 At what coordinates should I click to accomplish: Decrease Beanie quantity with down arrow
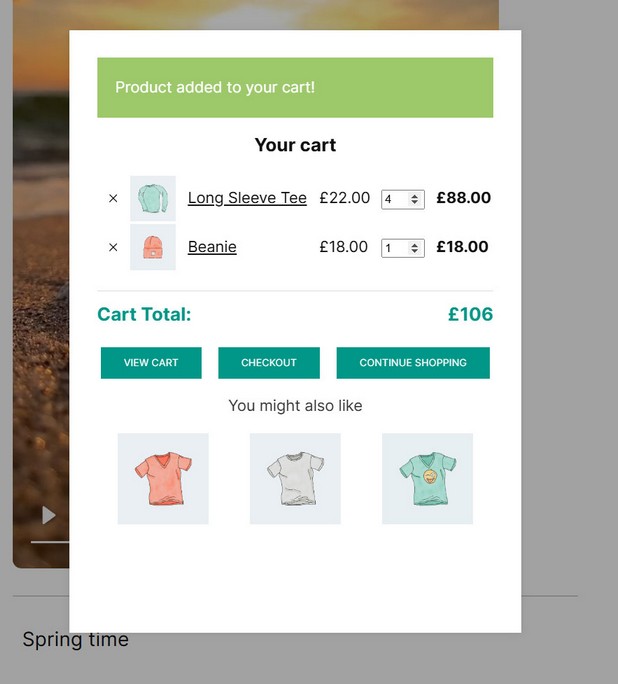[416, 252]
